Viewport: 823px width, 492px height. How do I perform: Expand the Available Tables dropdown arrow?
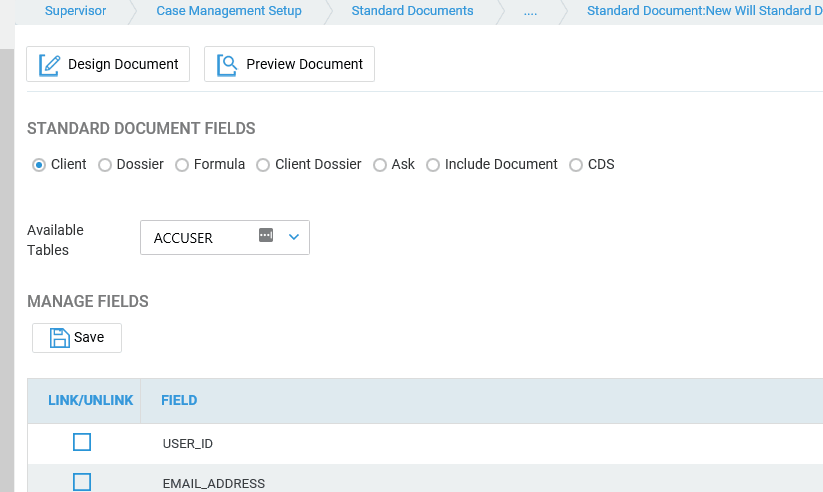(294, 237)
